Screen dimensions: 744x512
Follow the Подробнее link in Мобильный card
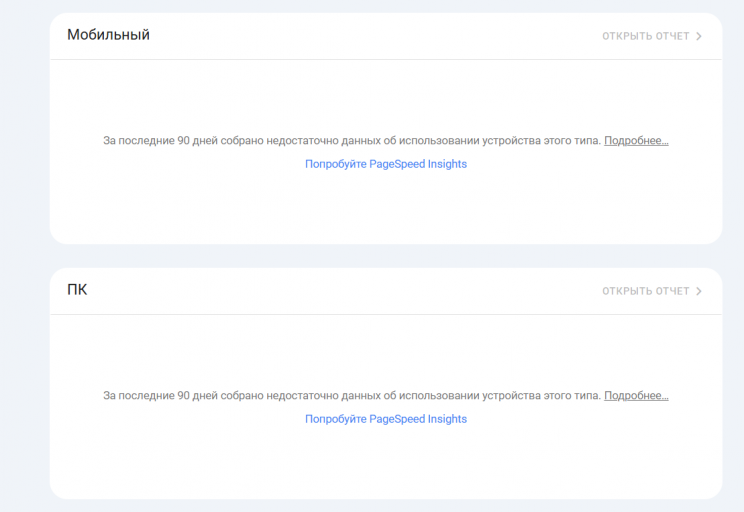(x=636, y=141)
